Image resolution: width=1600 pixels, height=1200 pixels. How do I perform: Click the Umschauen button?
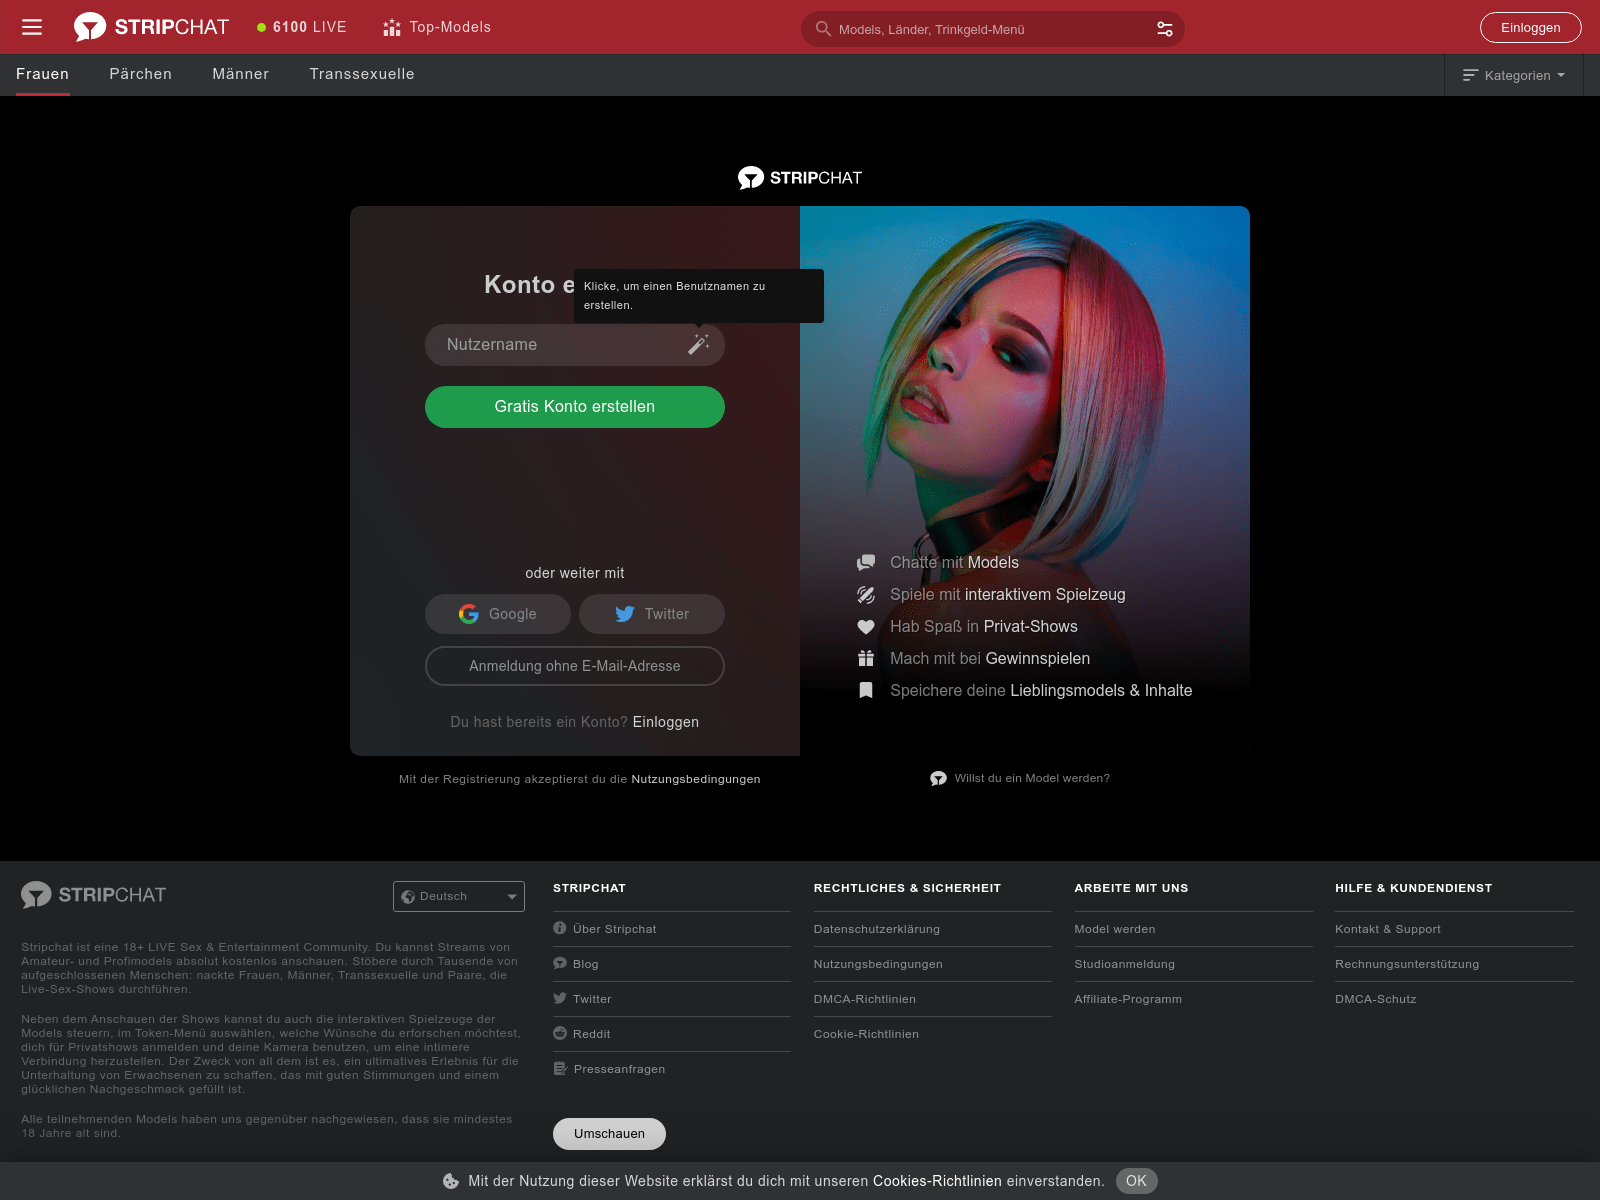tap(609, 1134)
